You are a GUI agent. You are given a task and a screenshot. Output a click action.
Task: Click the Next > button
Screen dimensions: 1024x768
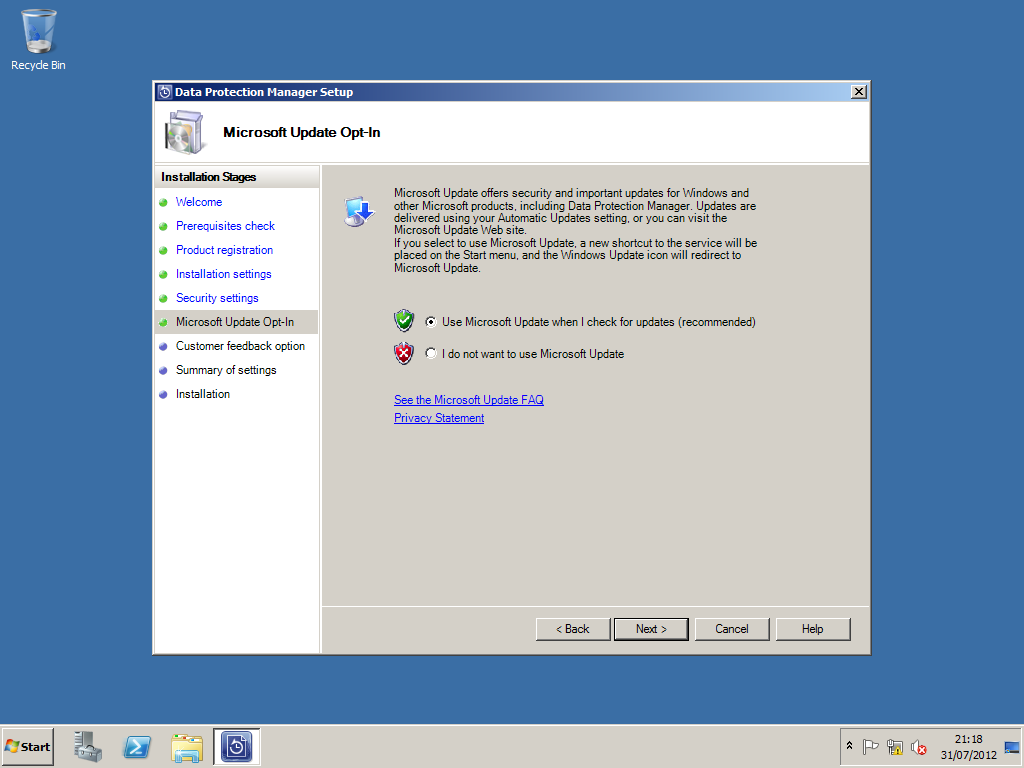coord(651,629)
